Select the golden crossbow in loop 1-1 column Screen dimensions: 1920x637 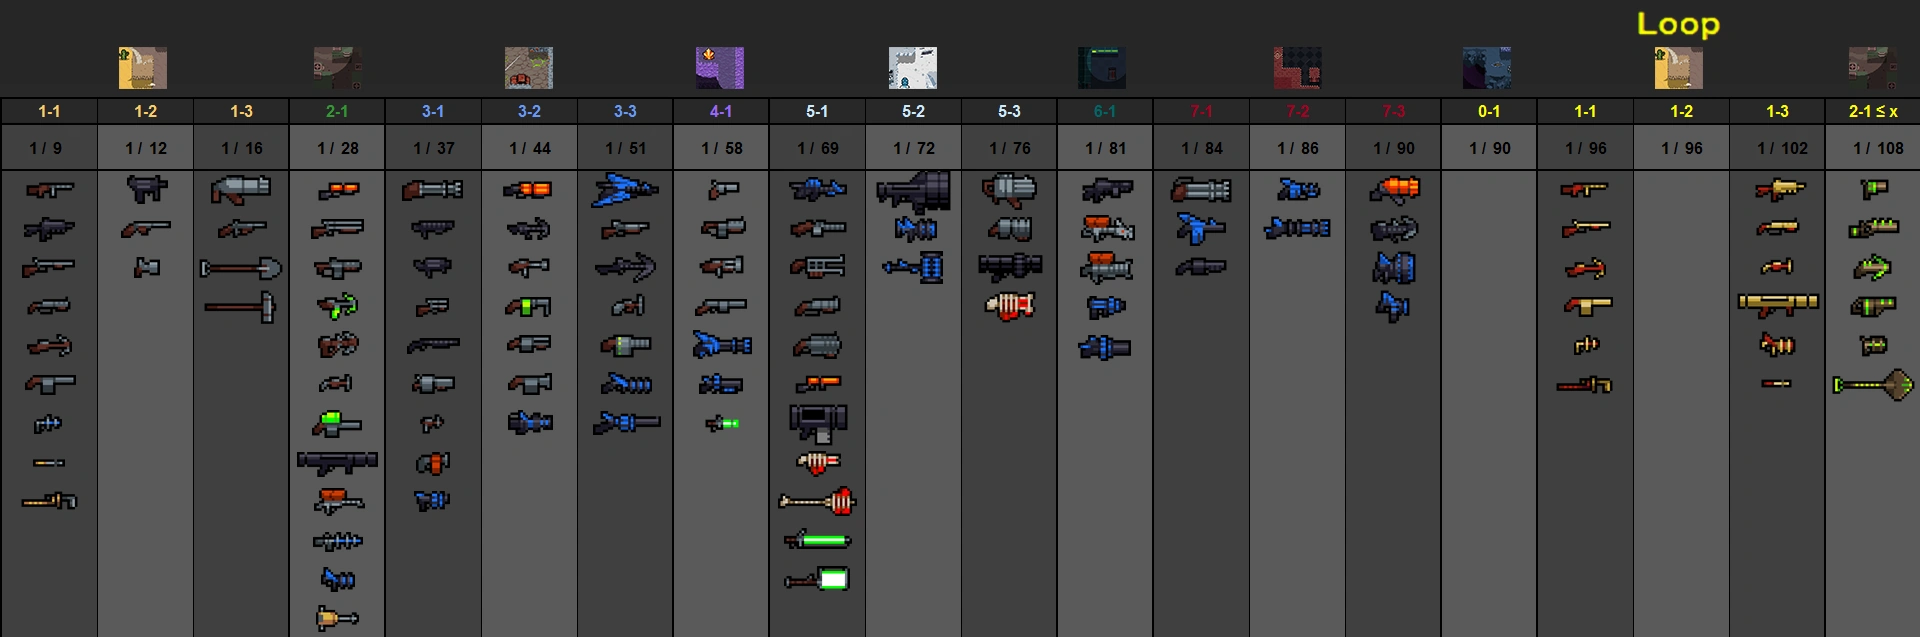point(1585,268)
